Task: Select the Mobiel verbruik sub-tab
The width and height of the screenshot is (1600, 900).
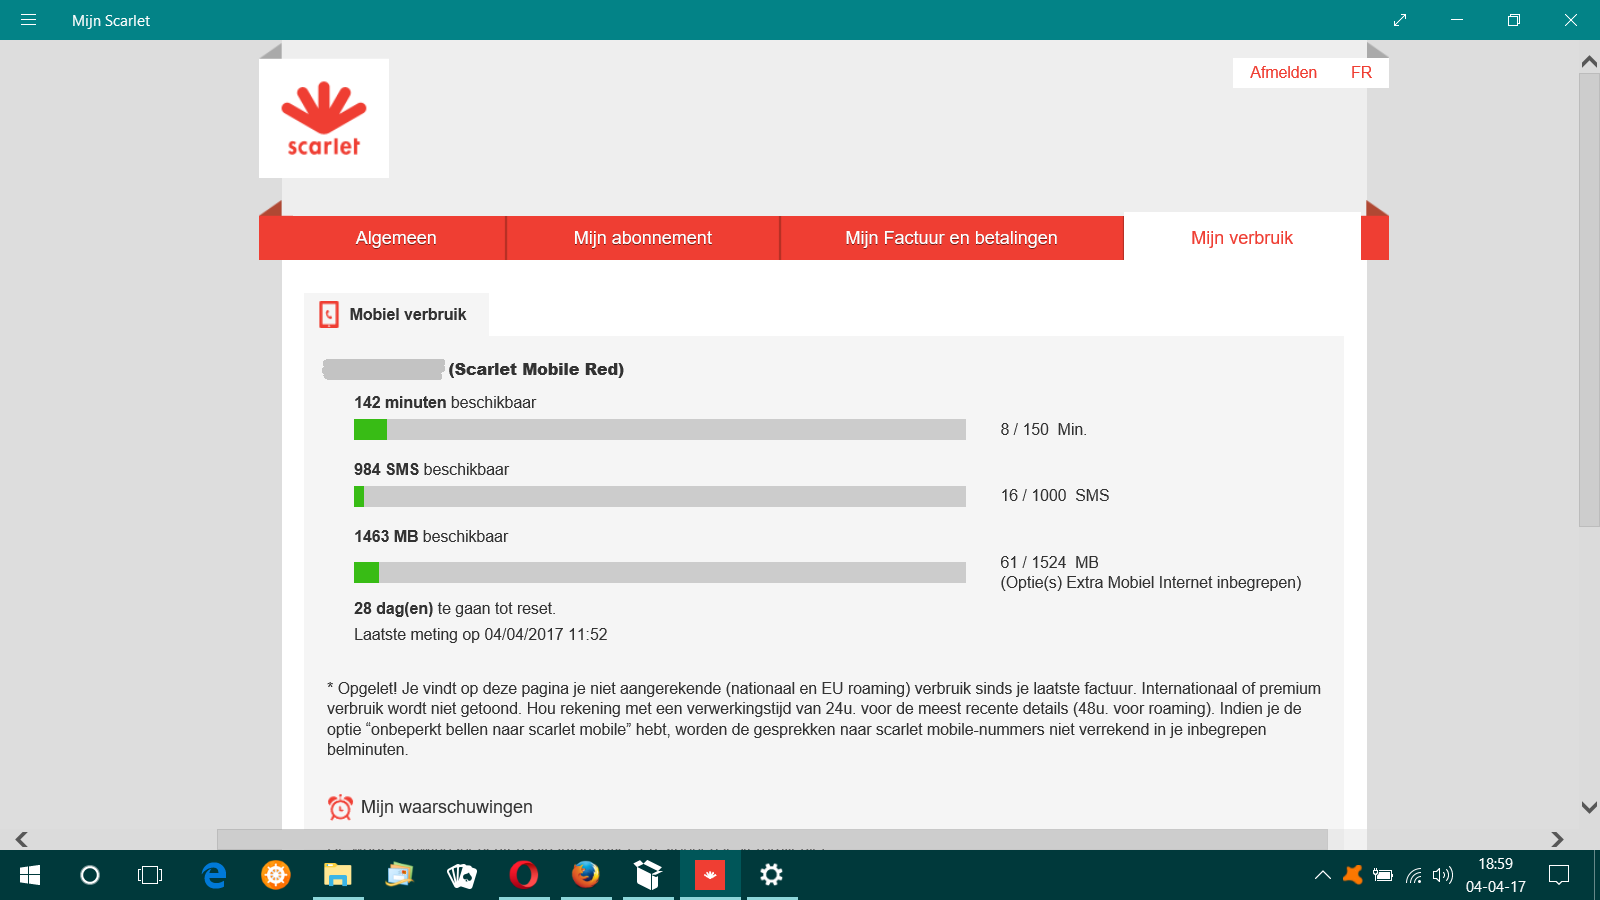Action: coord(396,314)
